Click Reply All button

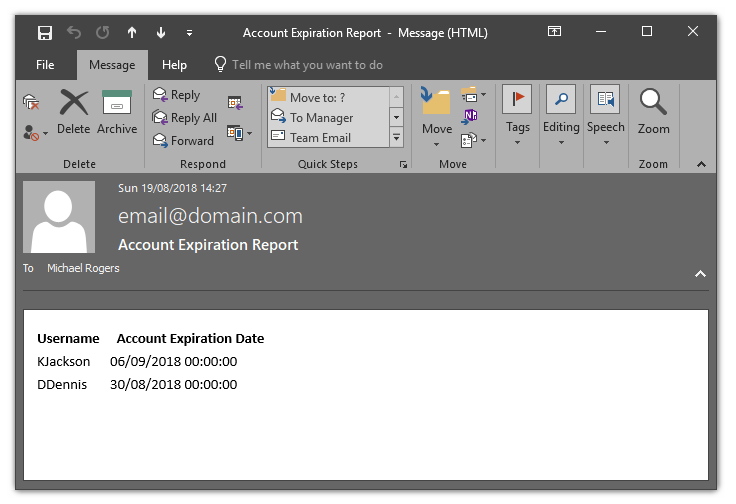point(184,118)
